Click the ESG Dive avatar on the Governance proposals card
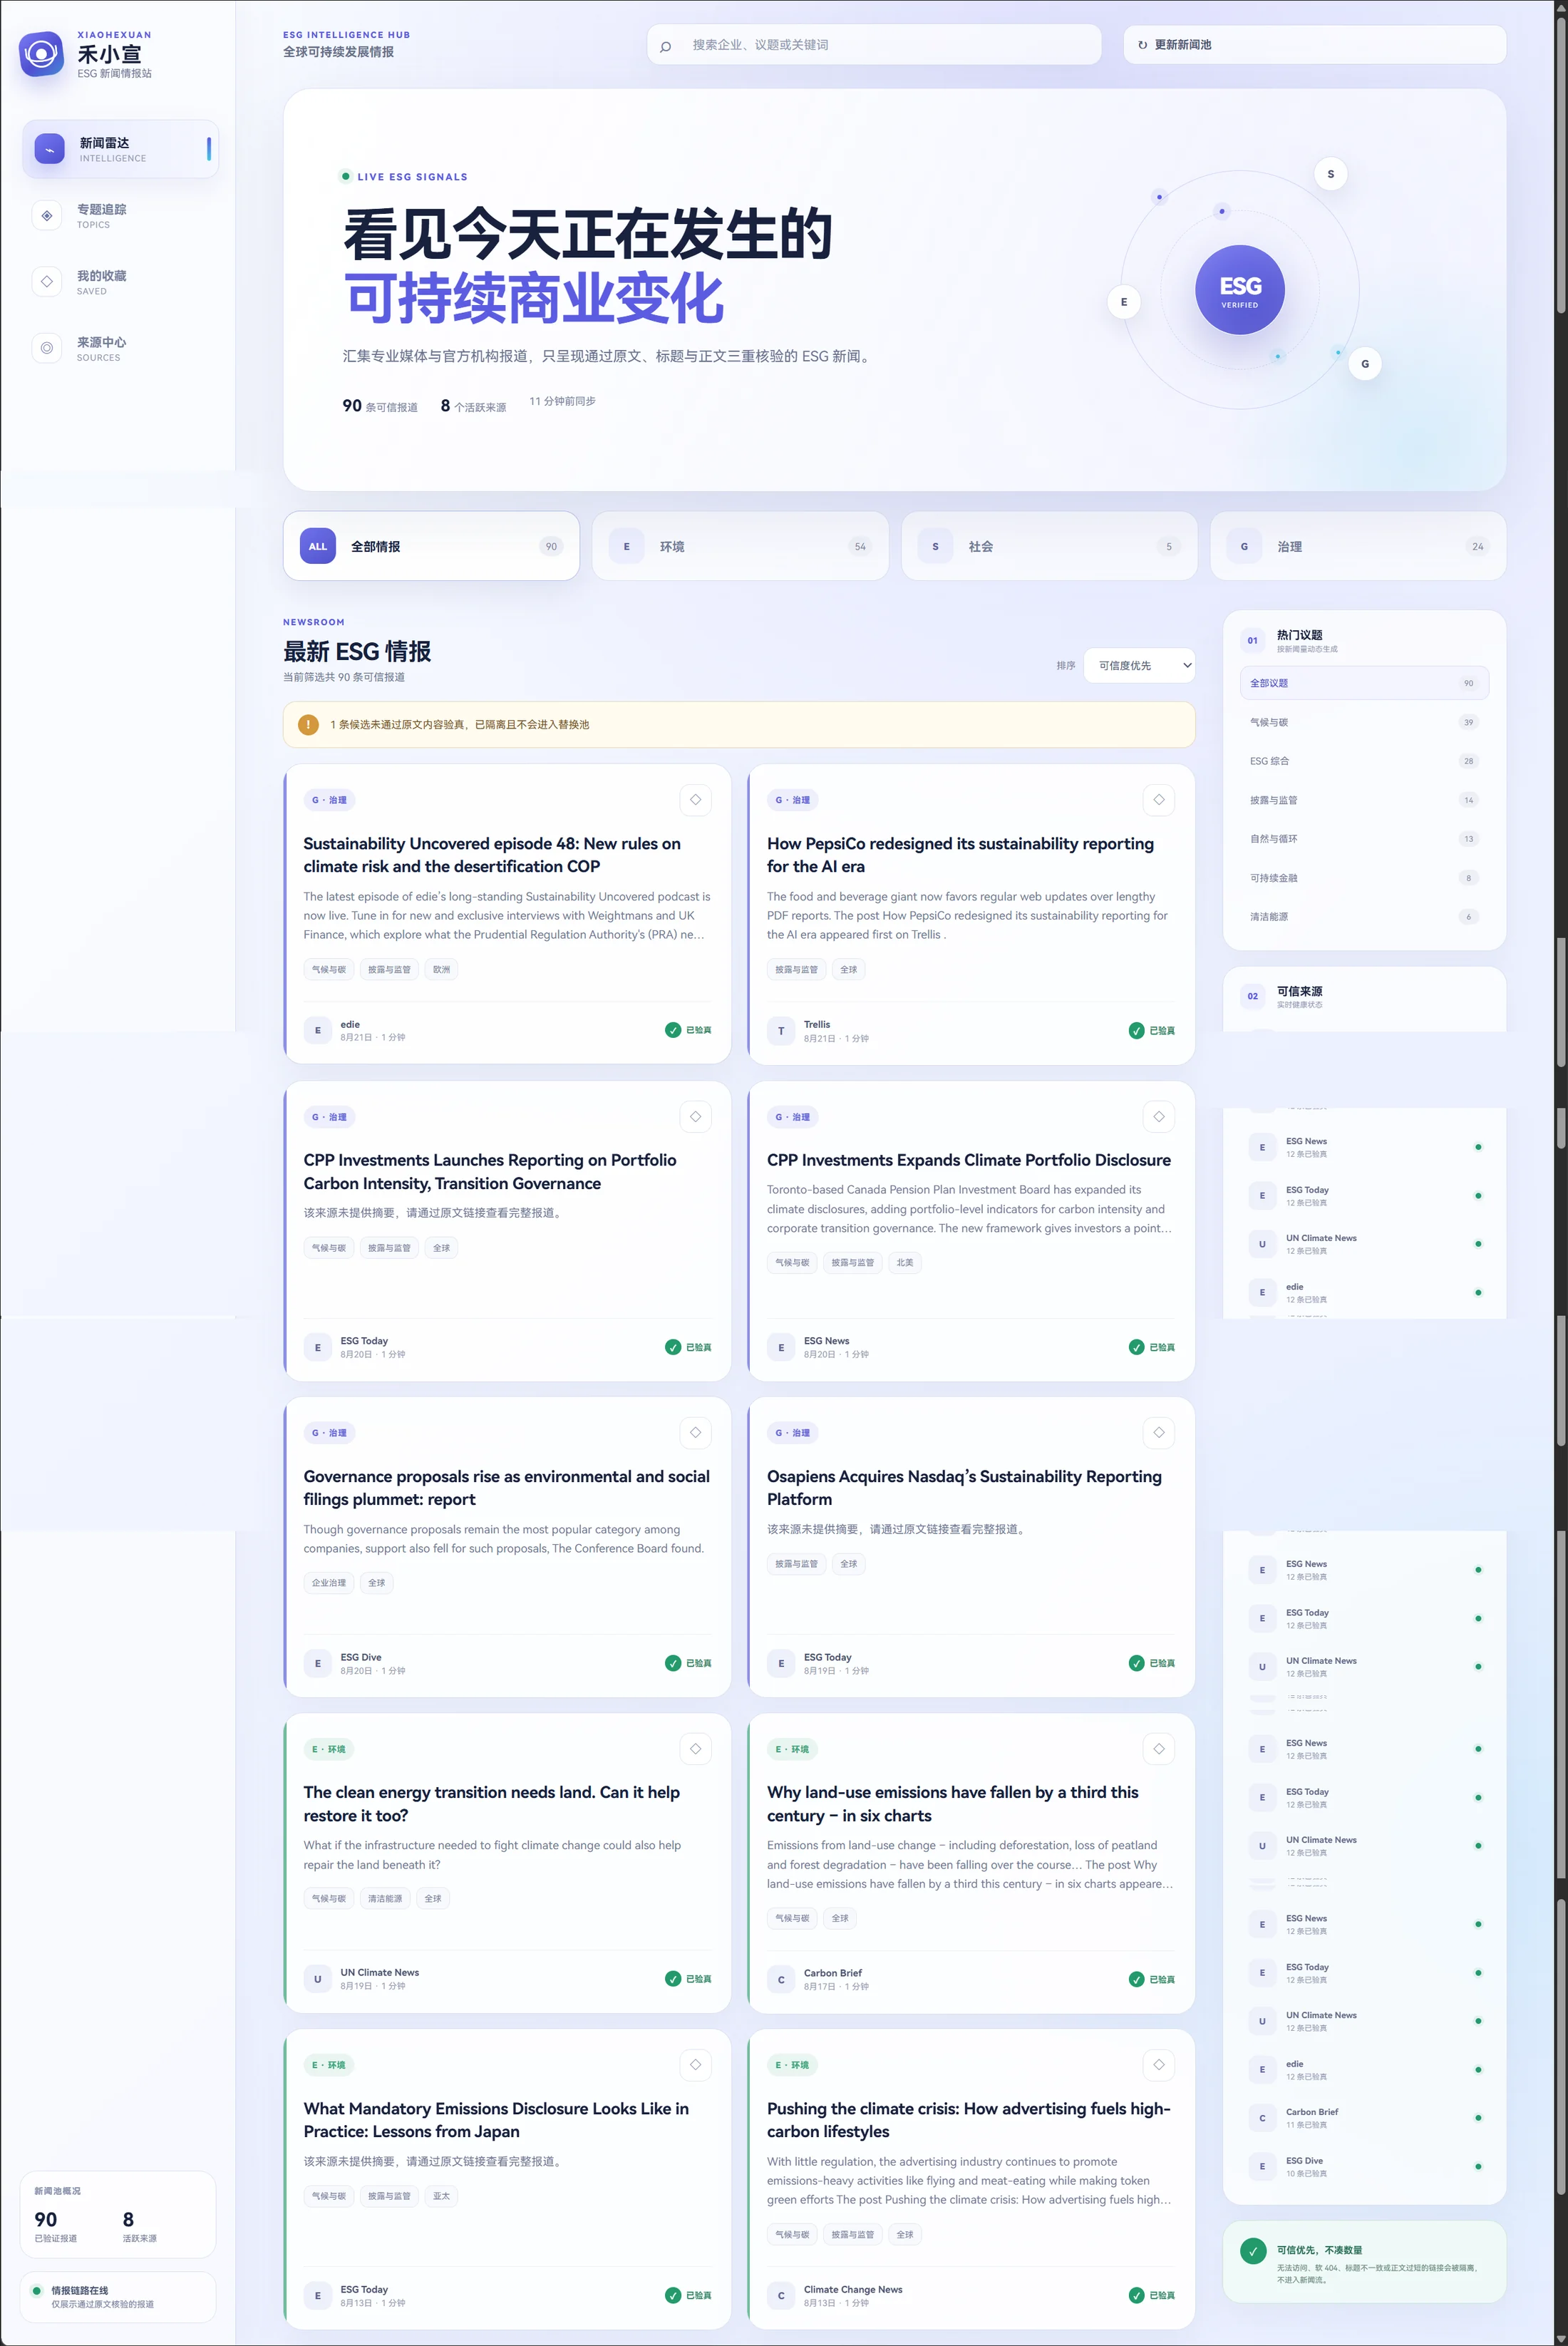 pos(318,1663)
